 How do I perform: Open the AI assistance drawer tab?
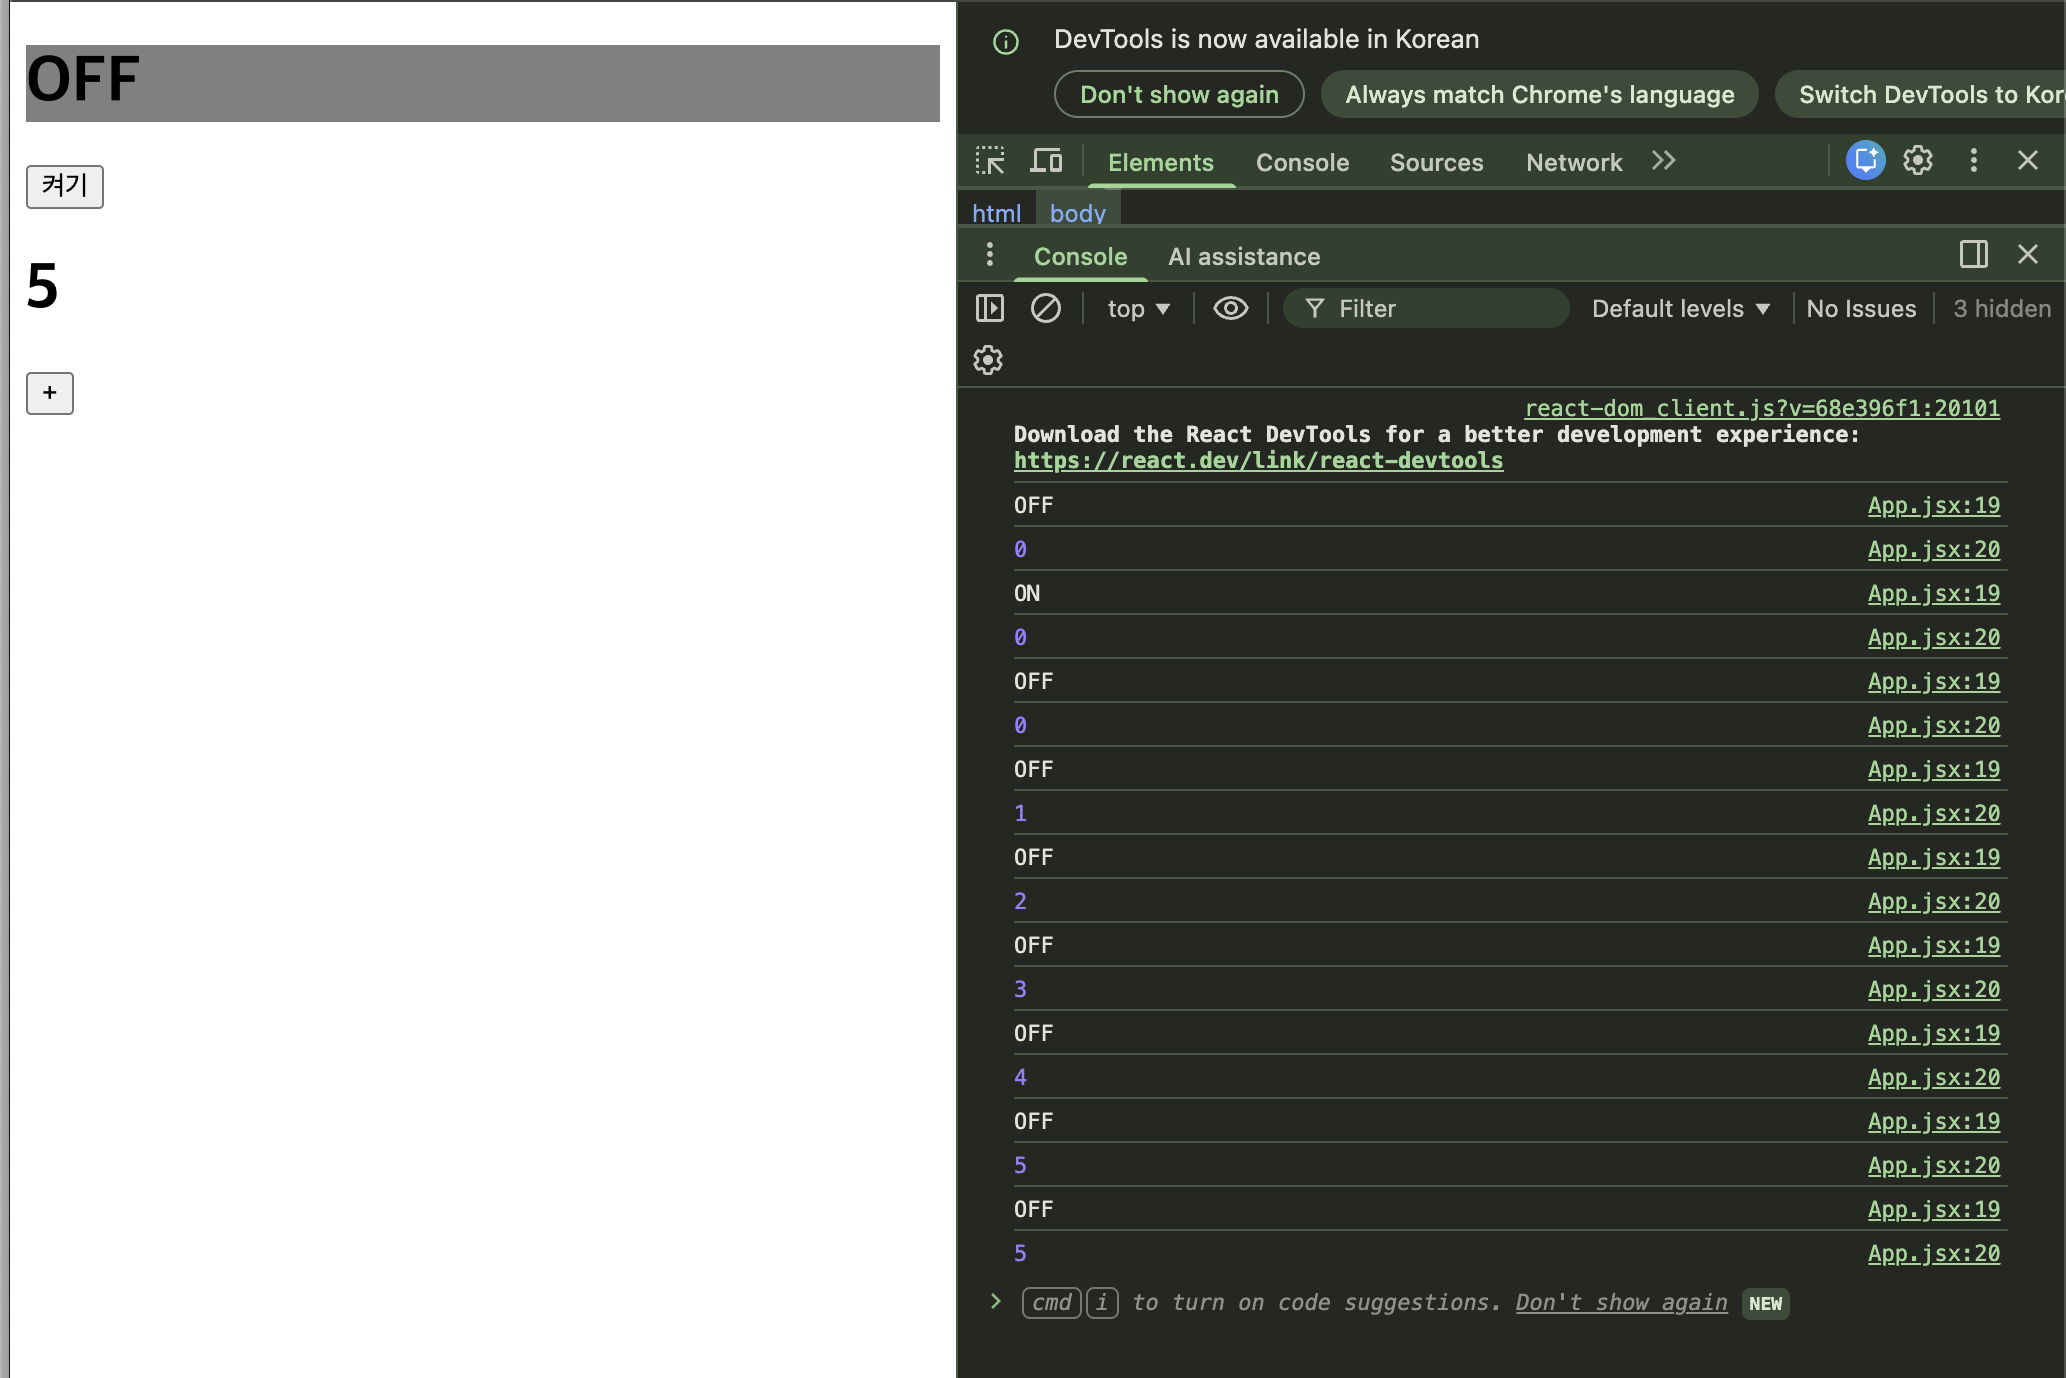click(x=1243, y=257)
